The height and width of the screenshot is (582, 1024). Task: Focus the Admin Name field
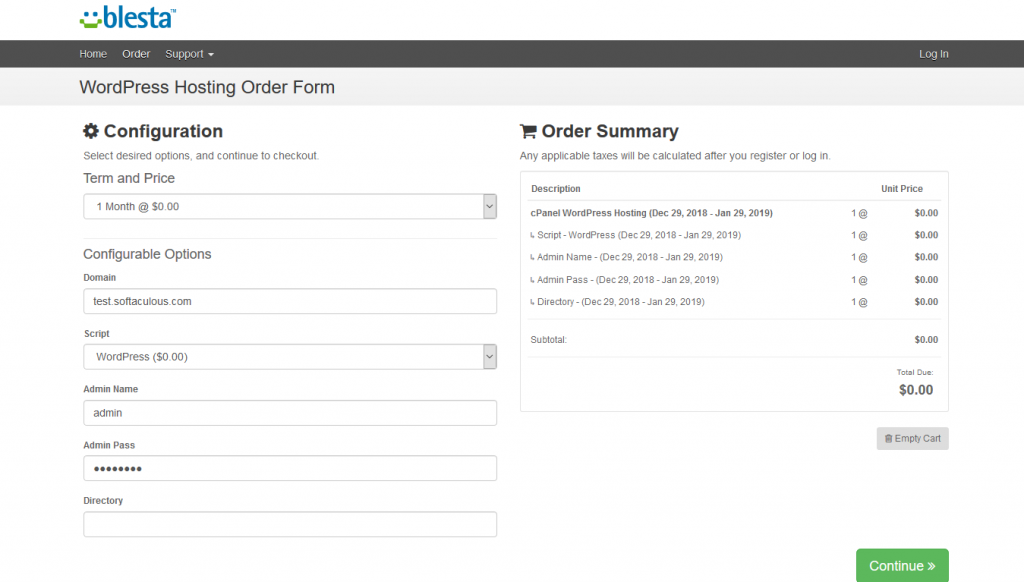coord(290,413)
